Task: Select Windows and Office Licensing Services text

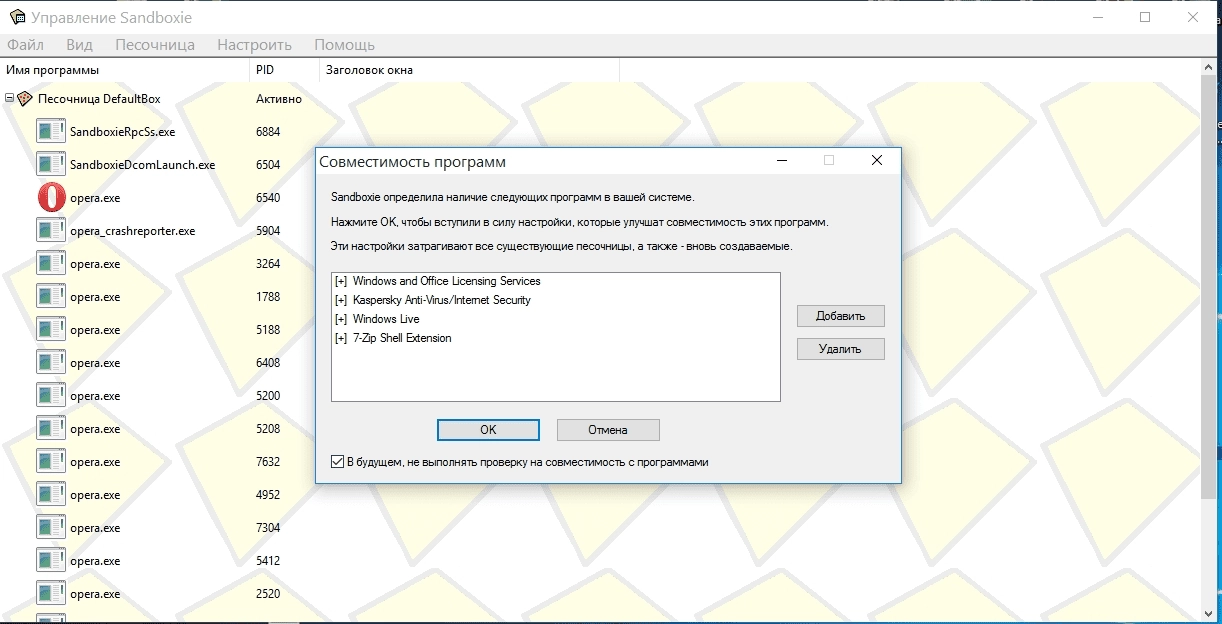Action: [x=447, y=281]
